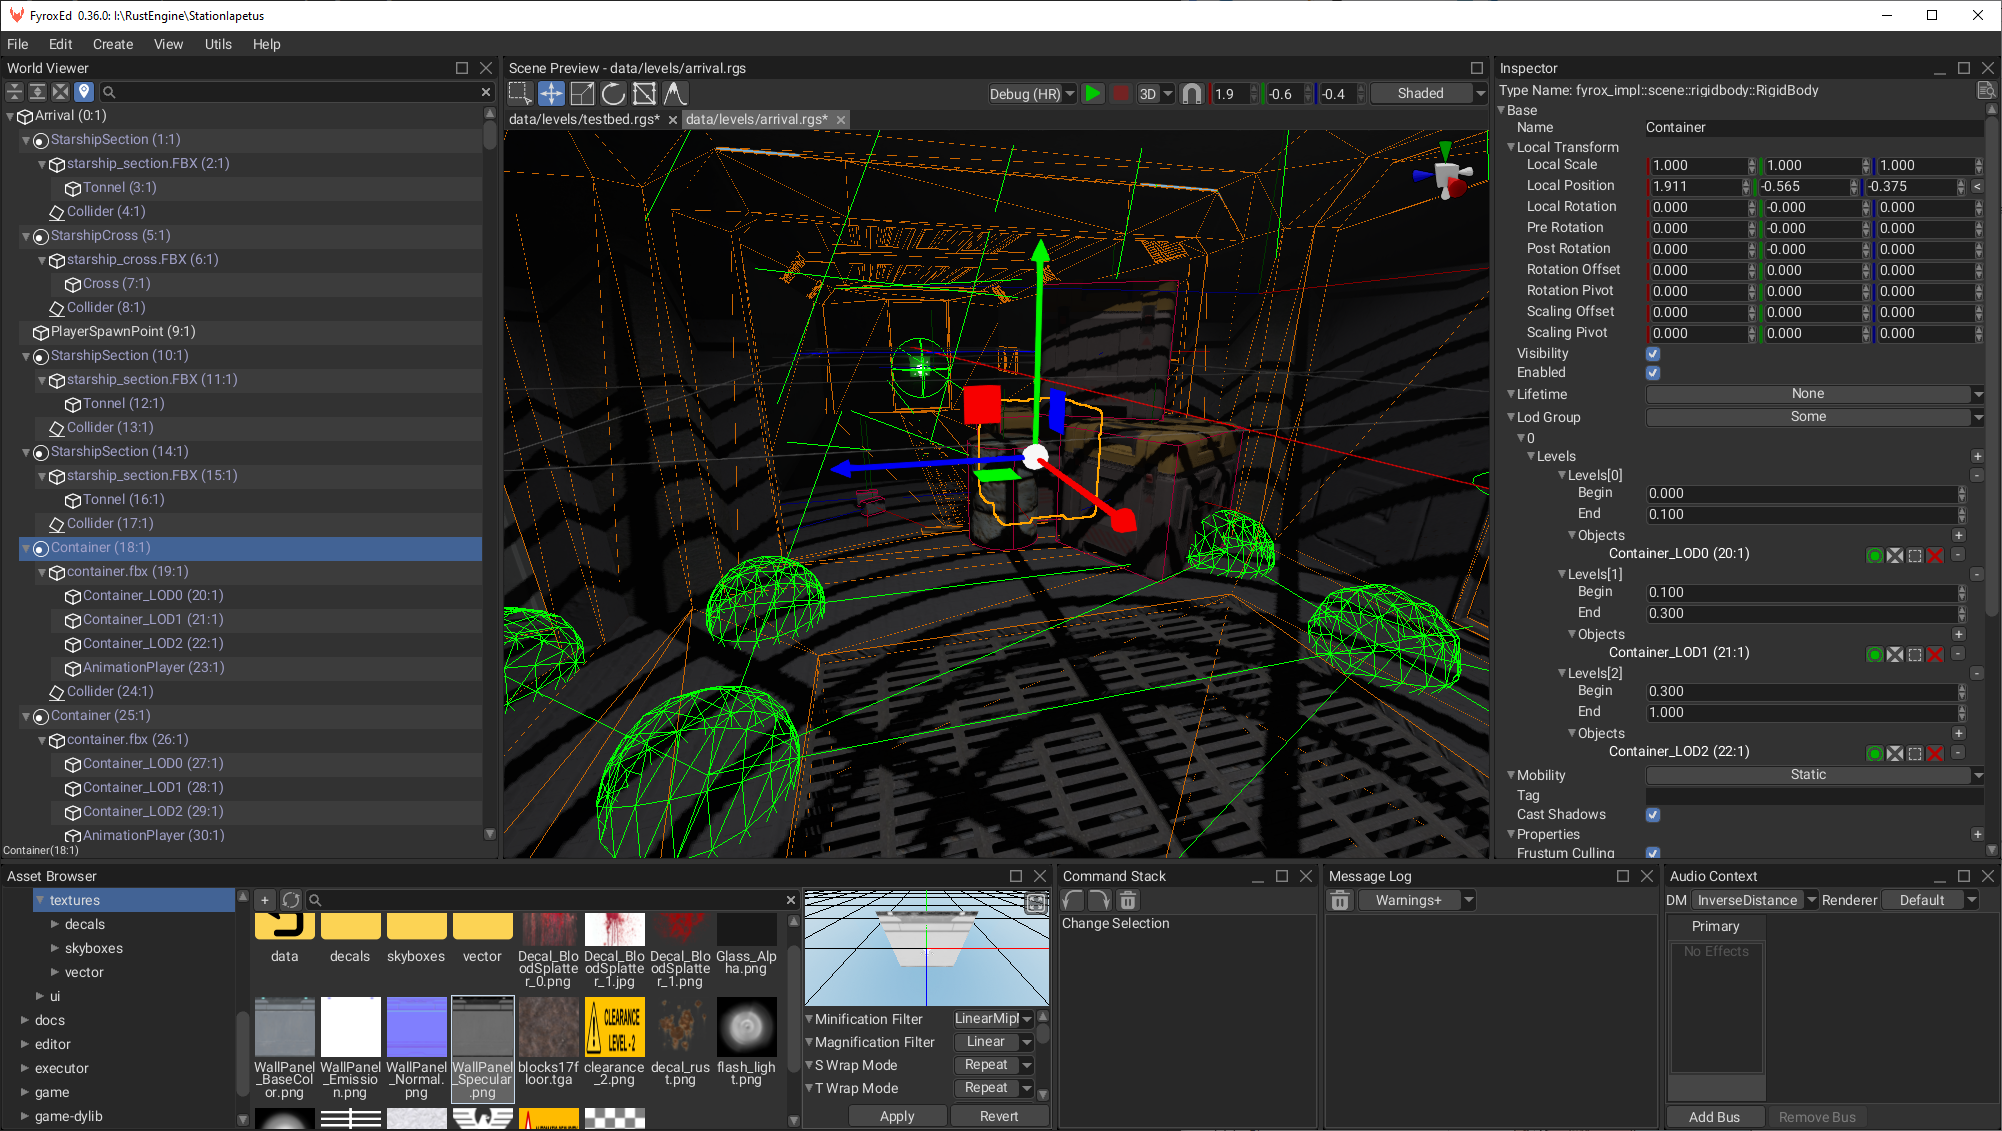The image size is (2002, 1131).
Task: Click the Add Bus button
Action: [1714, 1117]
